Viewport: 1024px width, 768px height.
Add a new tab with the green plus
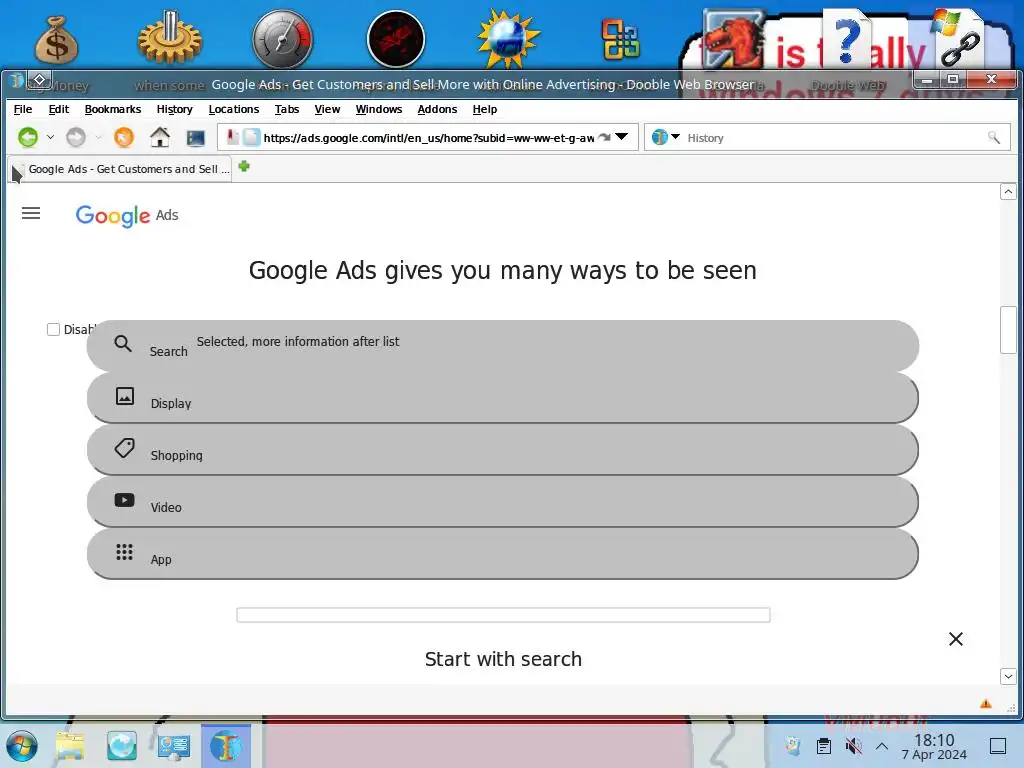pos(244,167)
